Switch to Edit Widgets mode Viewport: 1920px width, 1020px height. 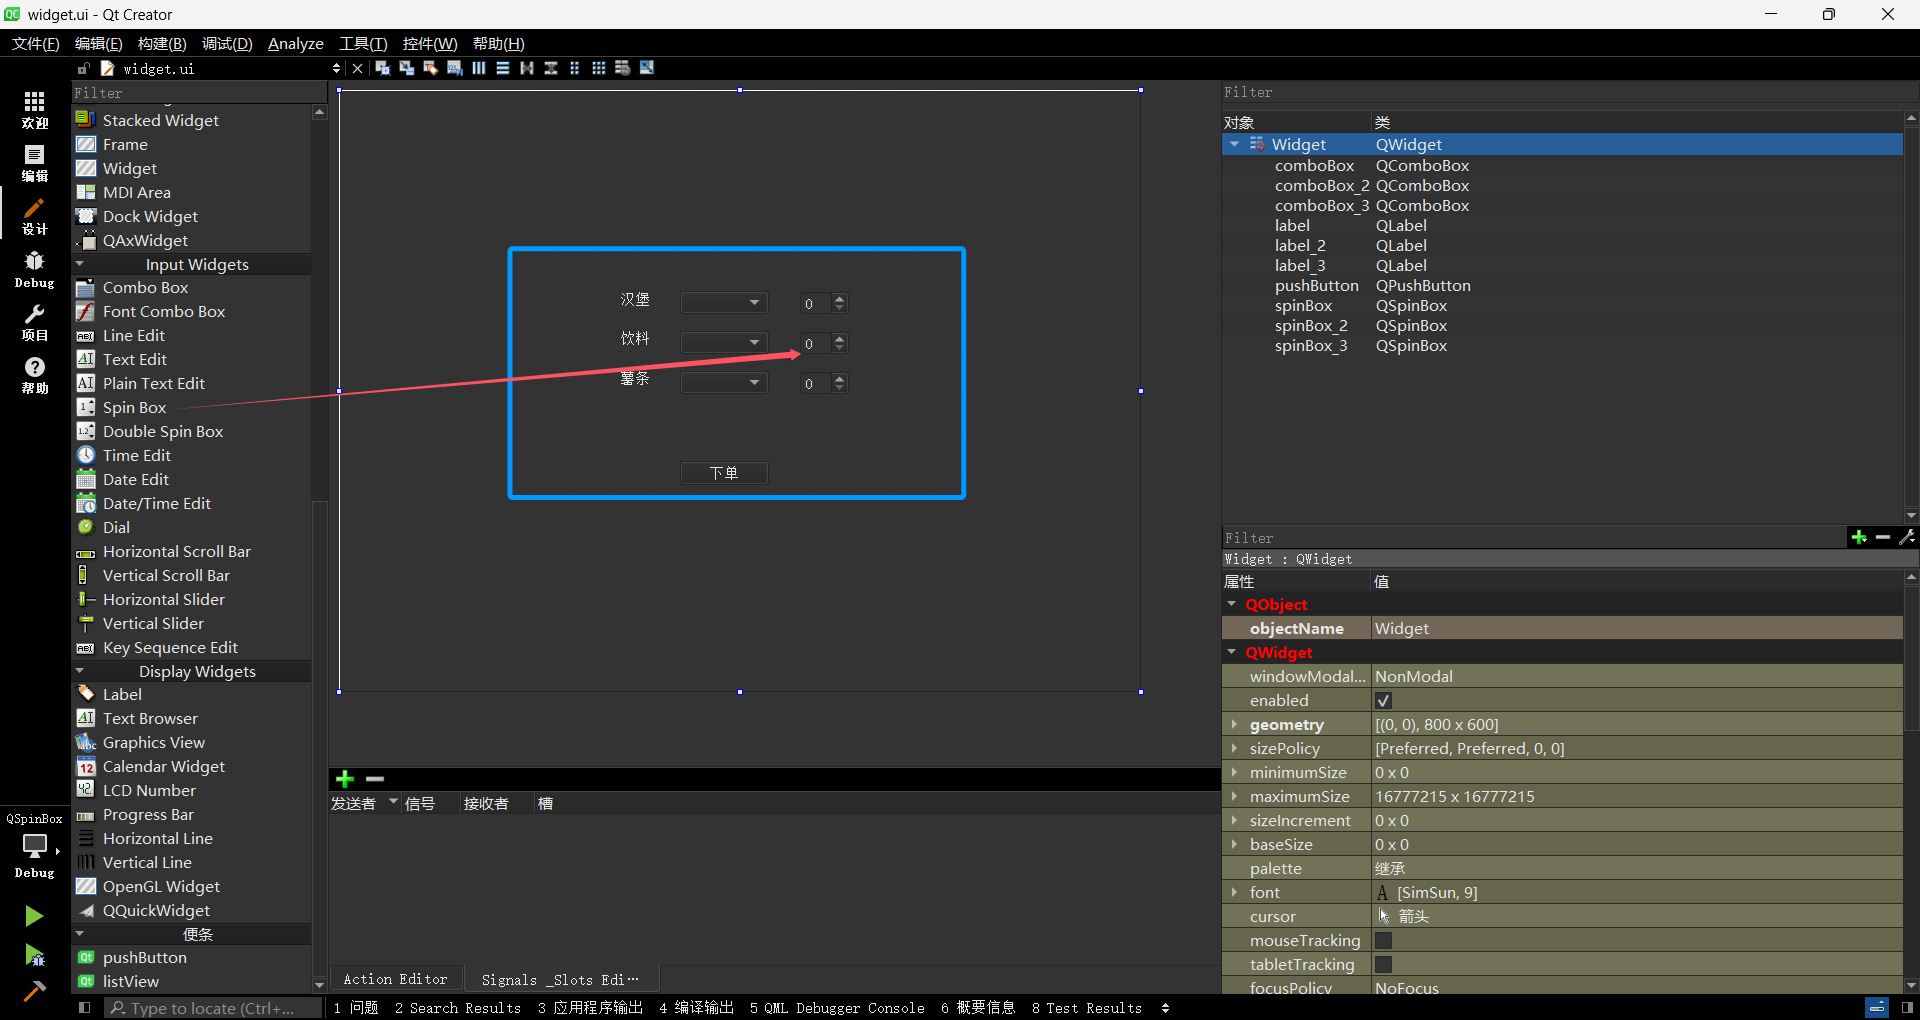[x=382, y=68]
